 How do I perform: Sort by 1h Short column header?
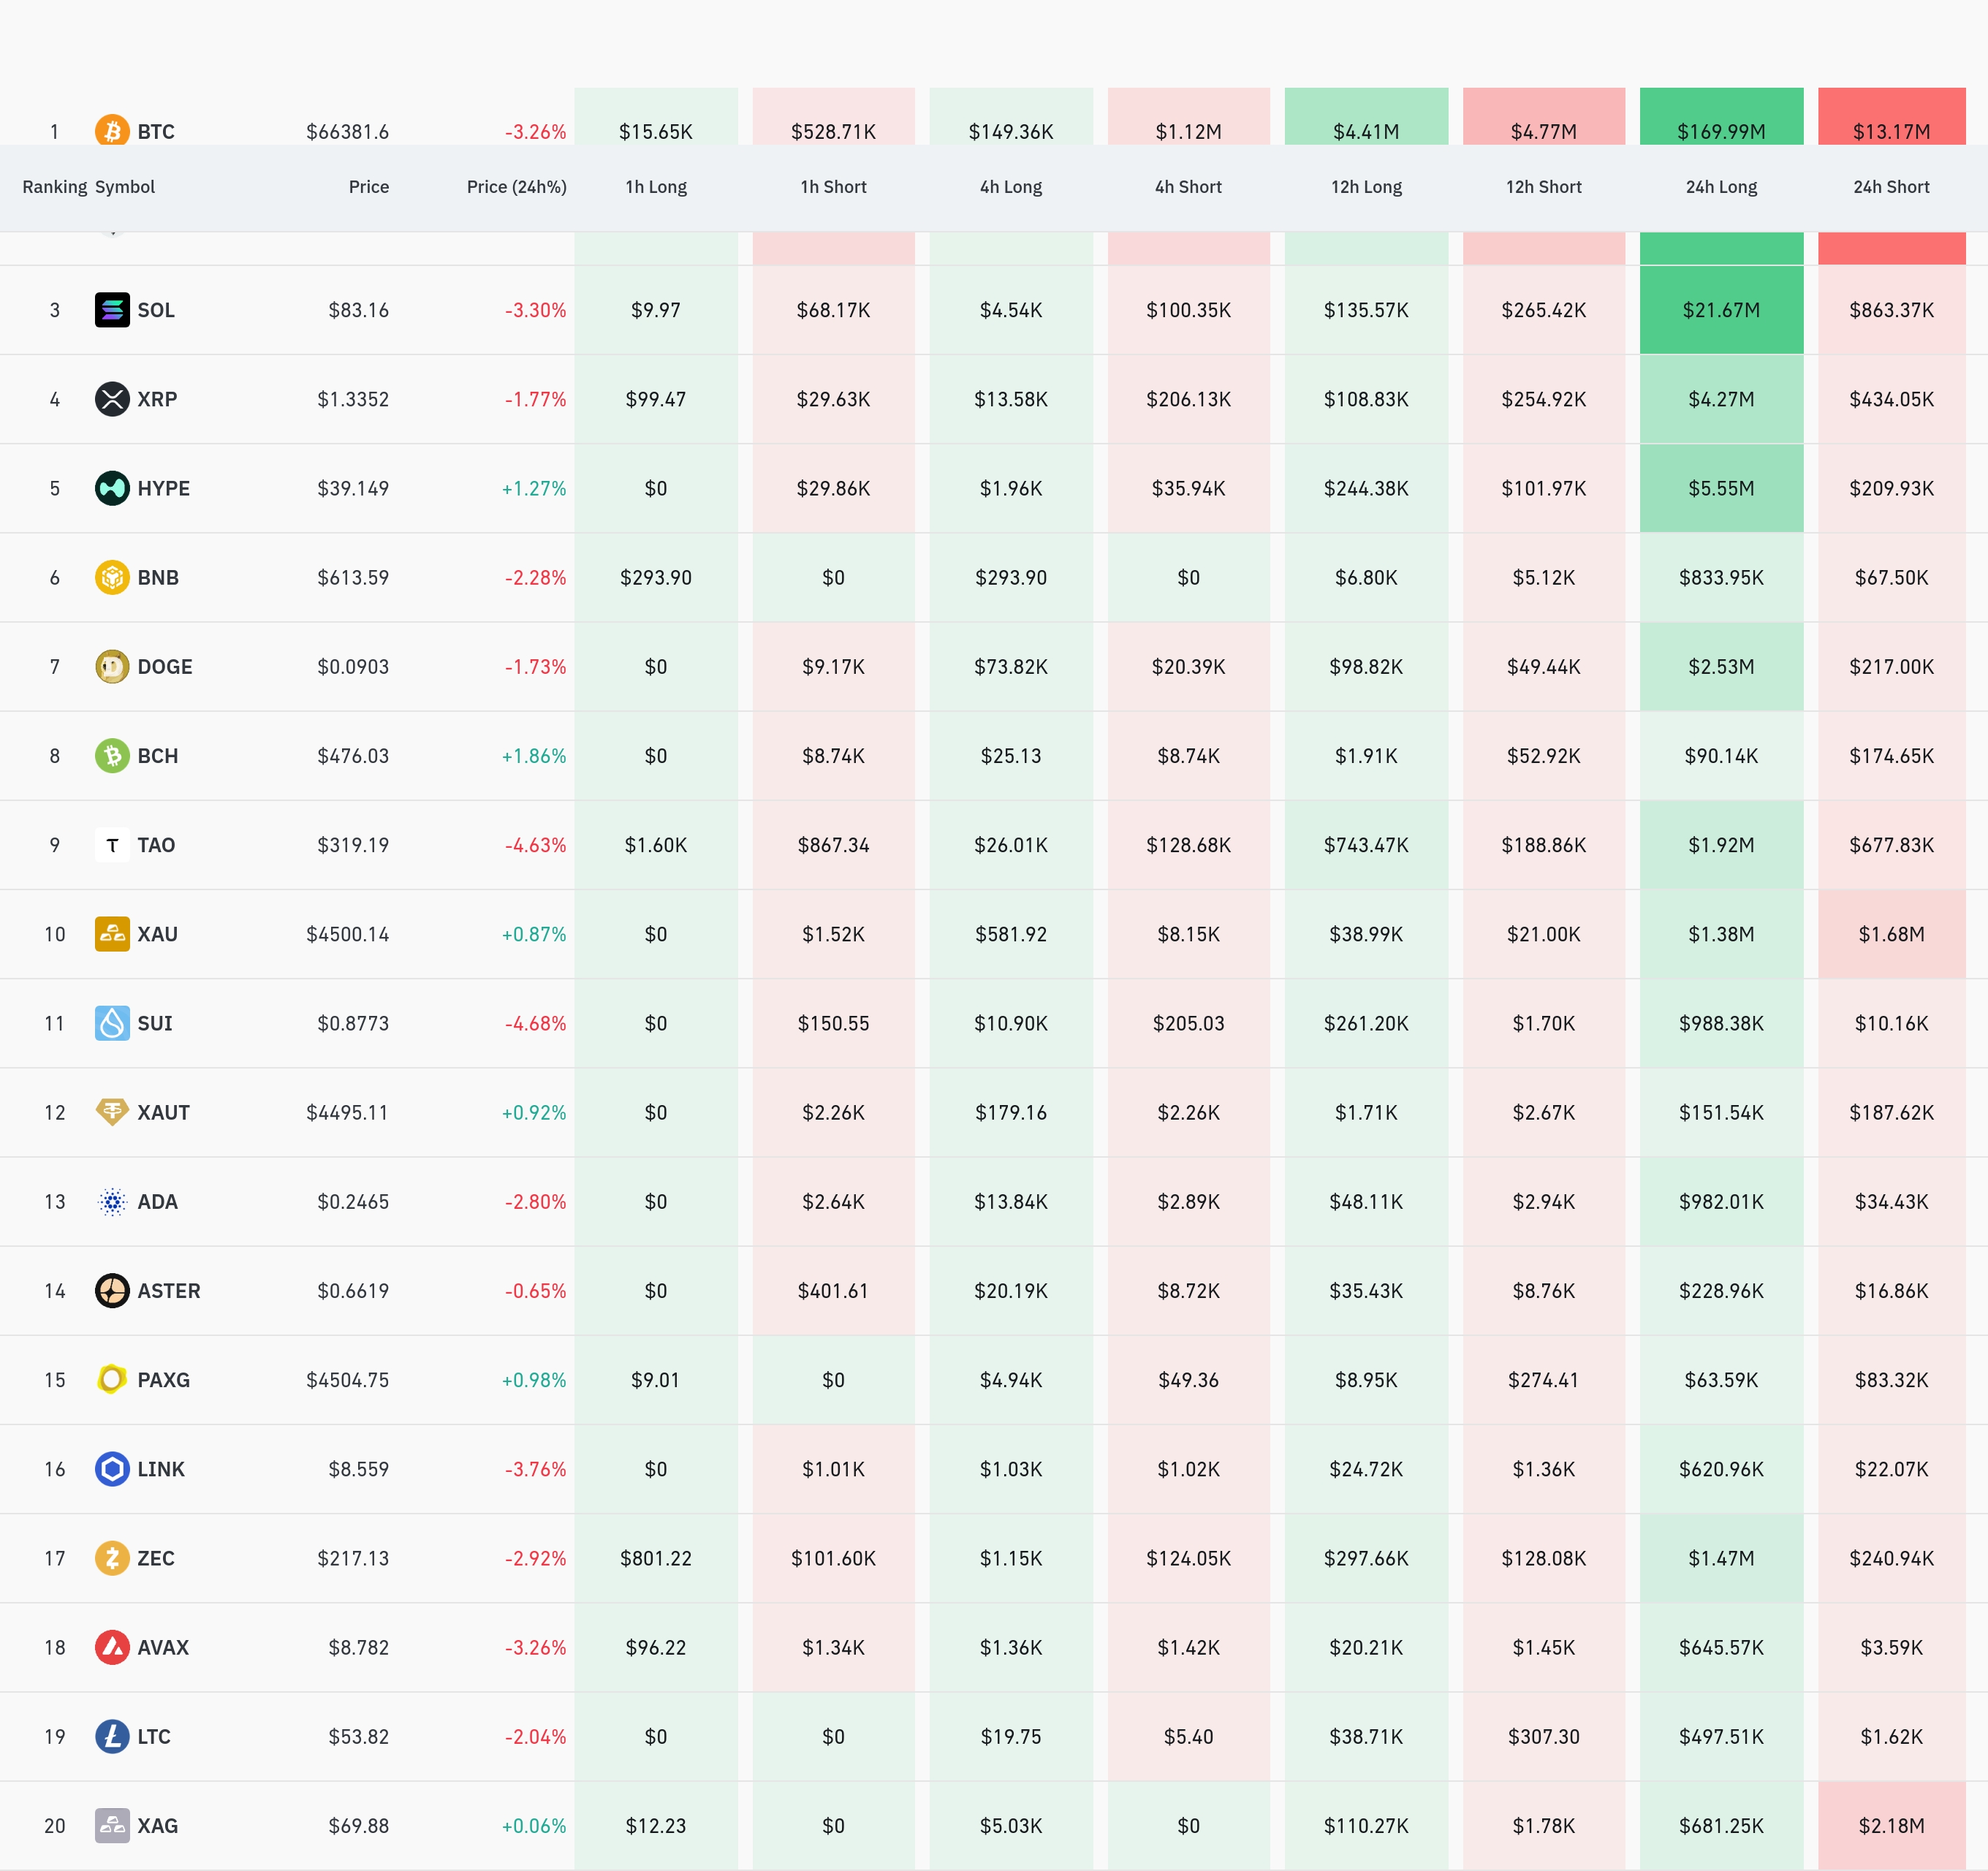coord(833,187)
